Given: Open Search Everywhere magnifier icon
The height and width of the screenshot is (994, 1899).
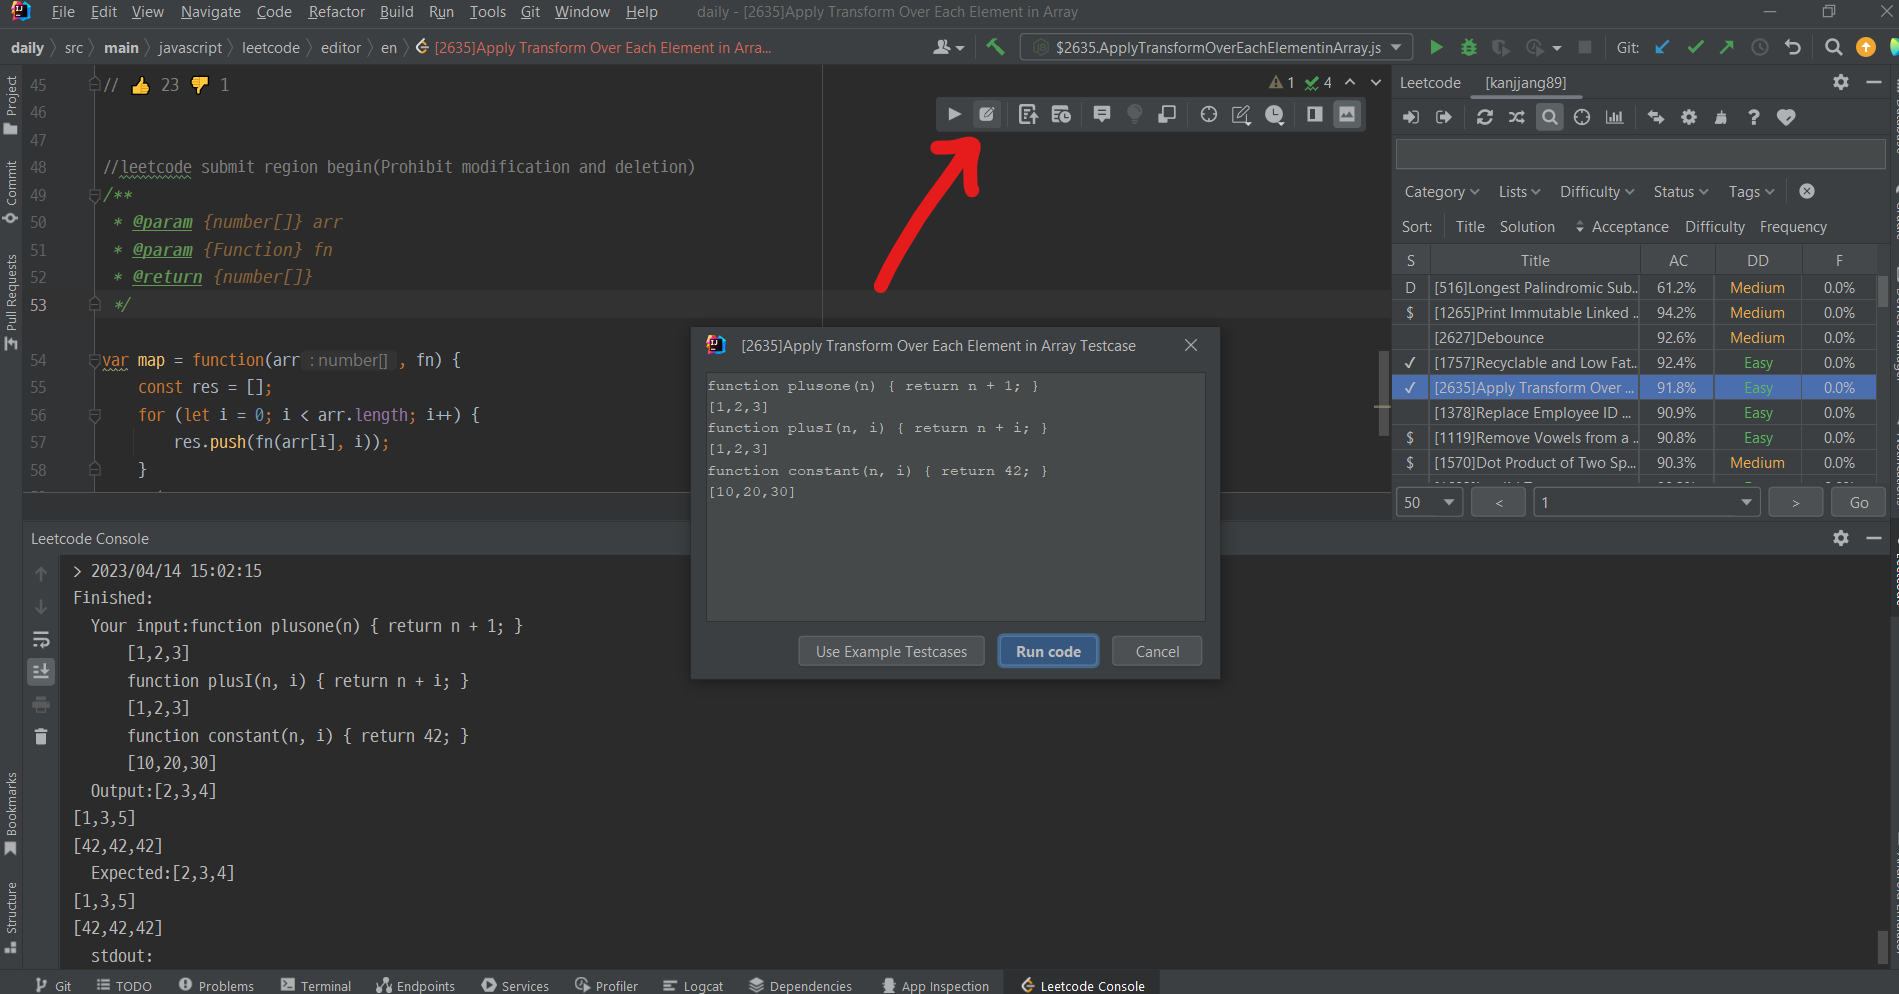Looking at the screenshot, I should [1833, 47].
